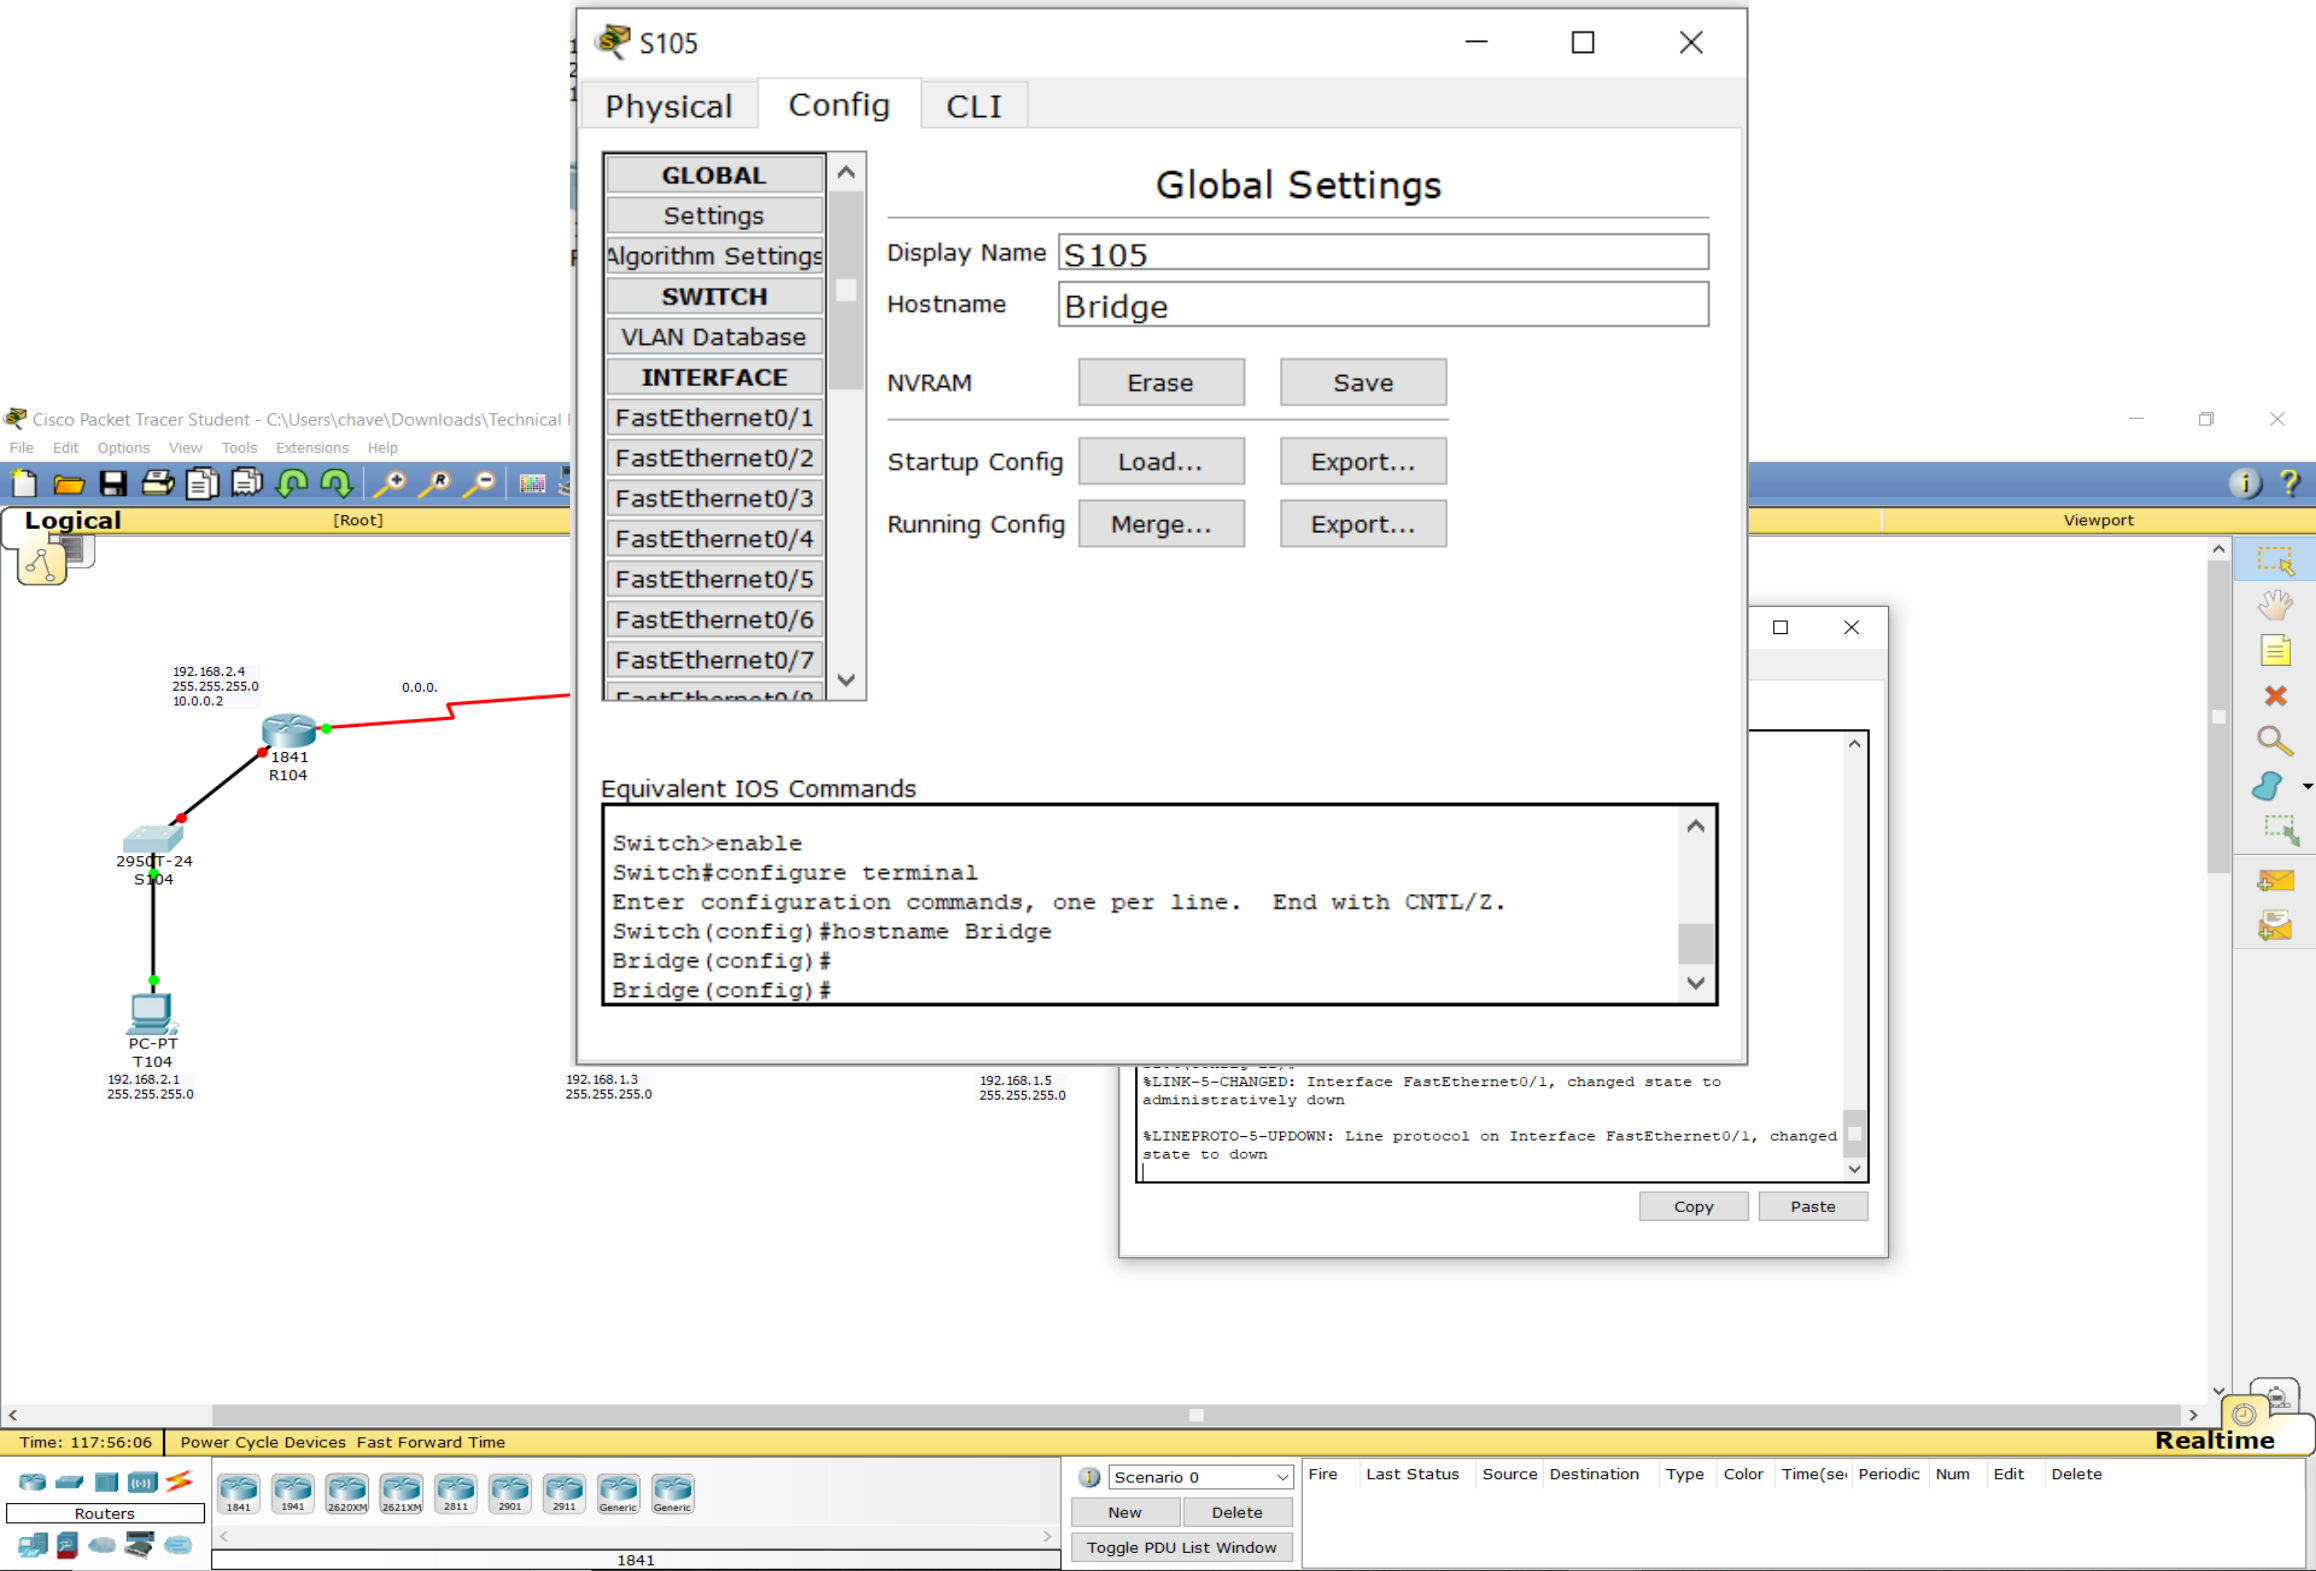The image size is (2316, 1571).
Task: Select the Connections lightning bolt category
Action: click(x=180, y=1482)
